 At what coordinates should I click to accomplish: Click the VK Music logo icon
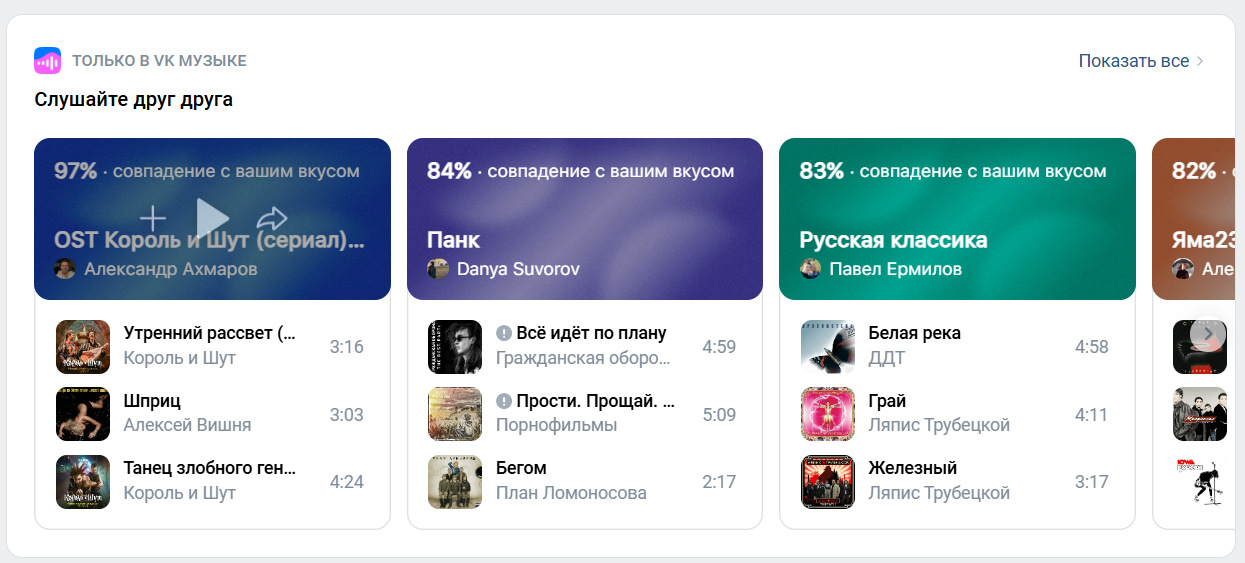[x=47, y=61]
